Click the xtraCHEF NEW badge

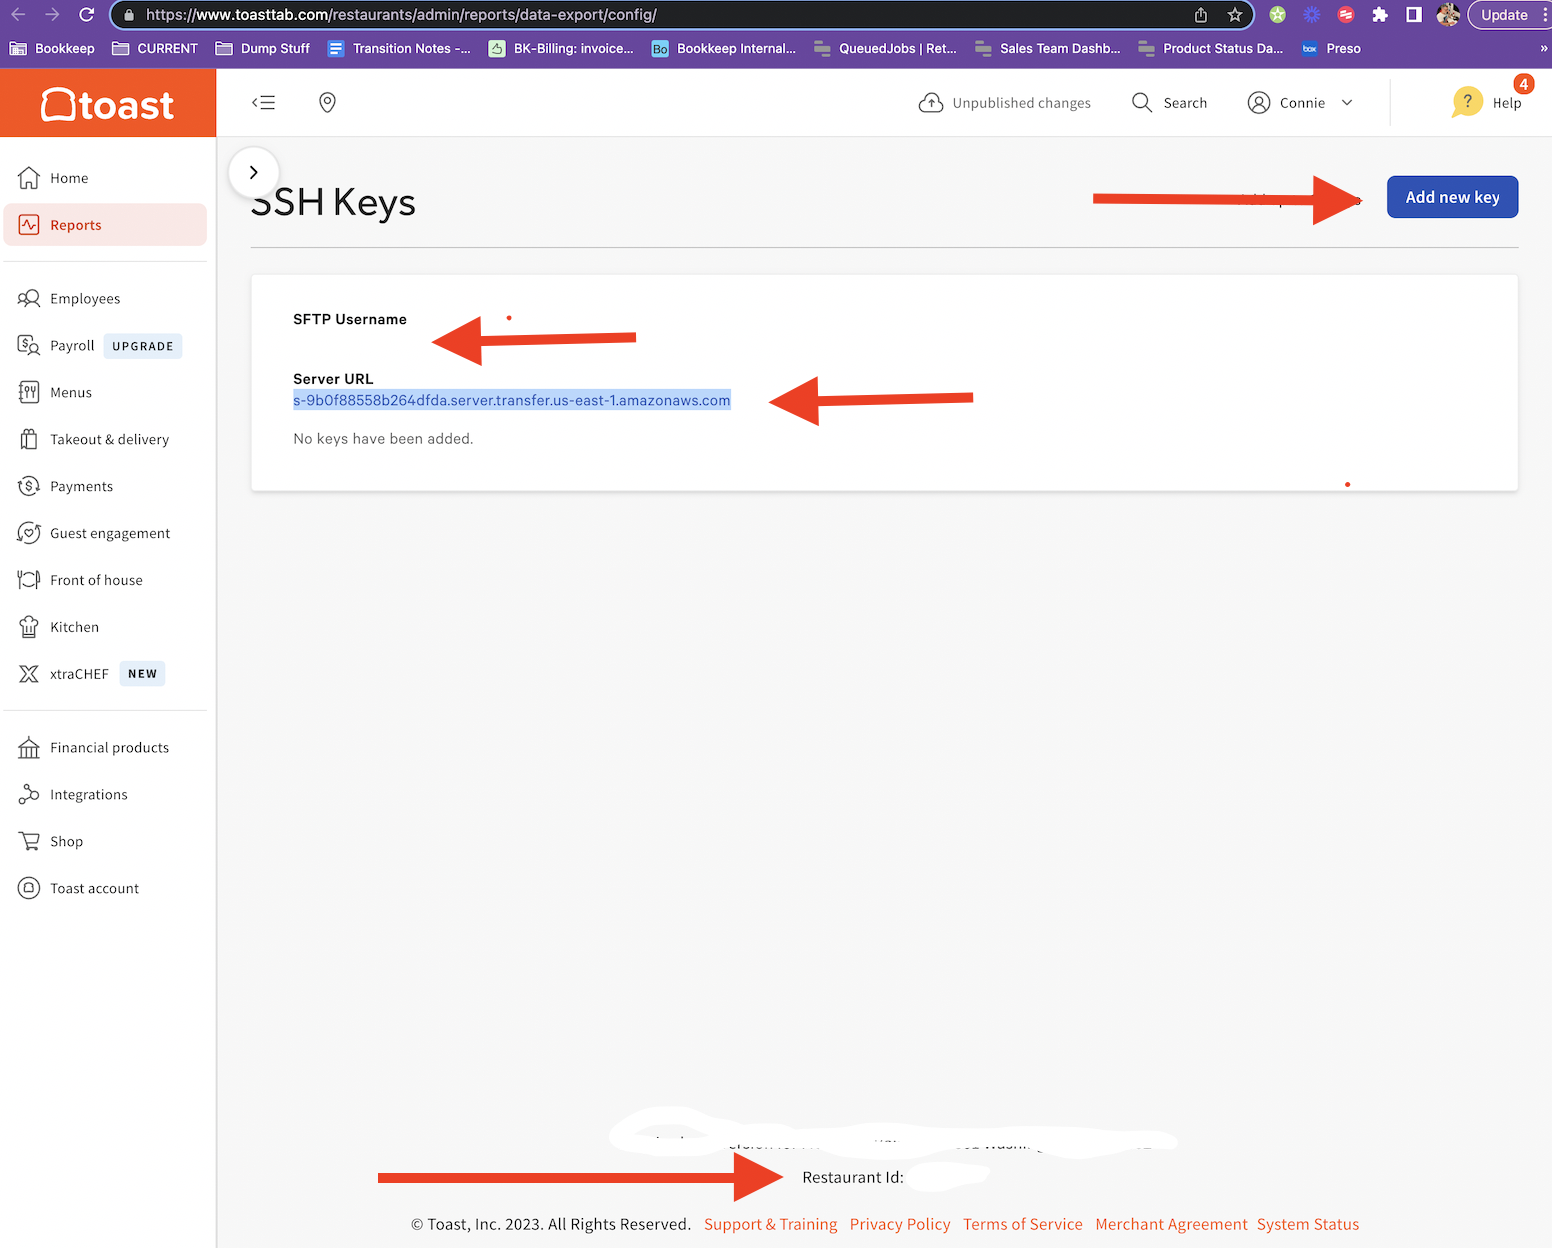[x=142, y=674]
